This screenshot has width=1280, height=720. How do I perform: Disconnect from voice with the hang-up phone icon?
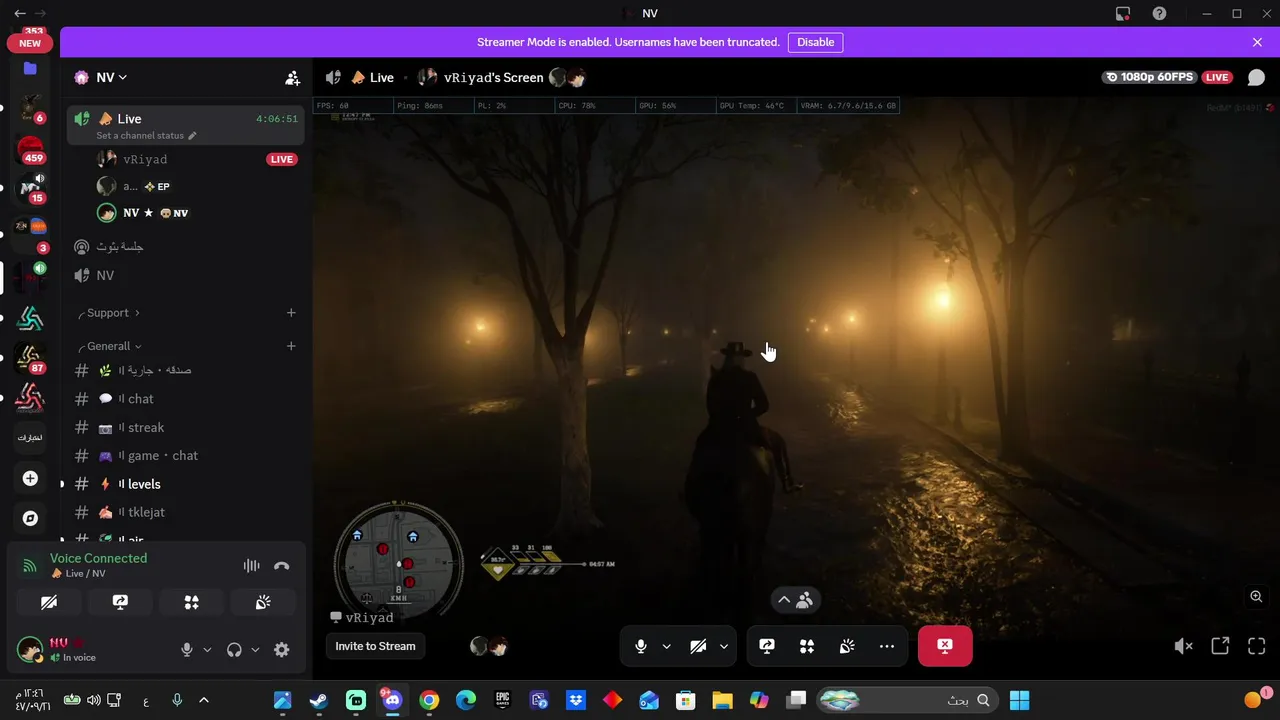point(282,566)
